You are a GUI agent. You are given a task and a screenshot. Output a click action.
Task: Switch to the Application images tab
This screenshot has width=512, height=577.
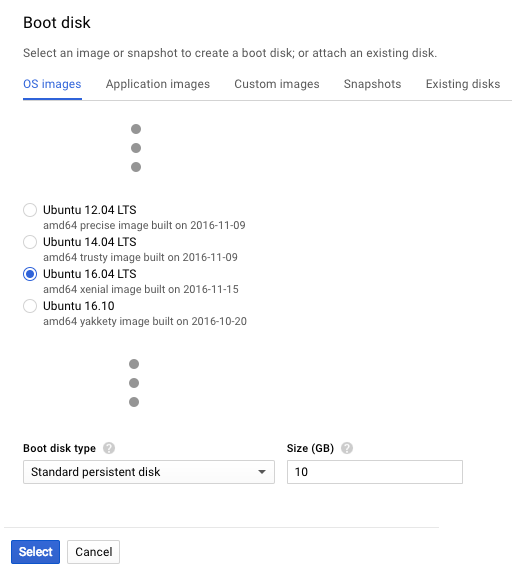click(158, 84)
